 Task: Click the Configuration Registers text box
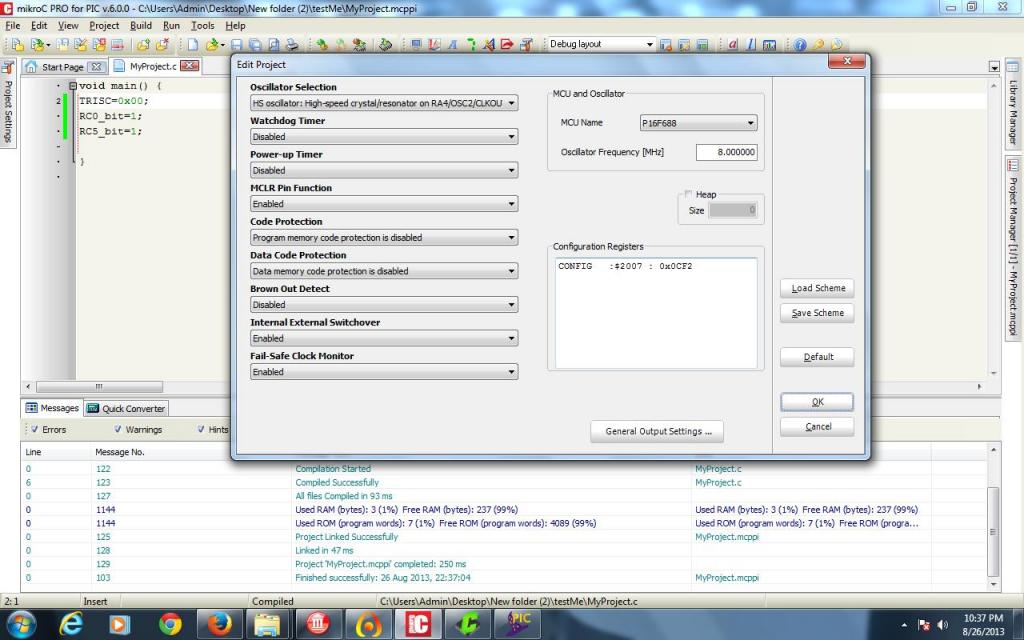(x=656, y=313)
